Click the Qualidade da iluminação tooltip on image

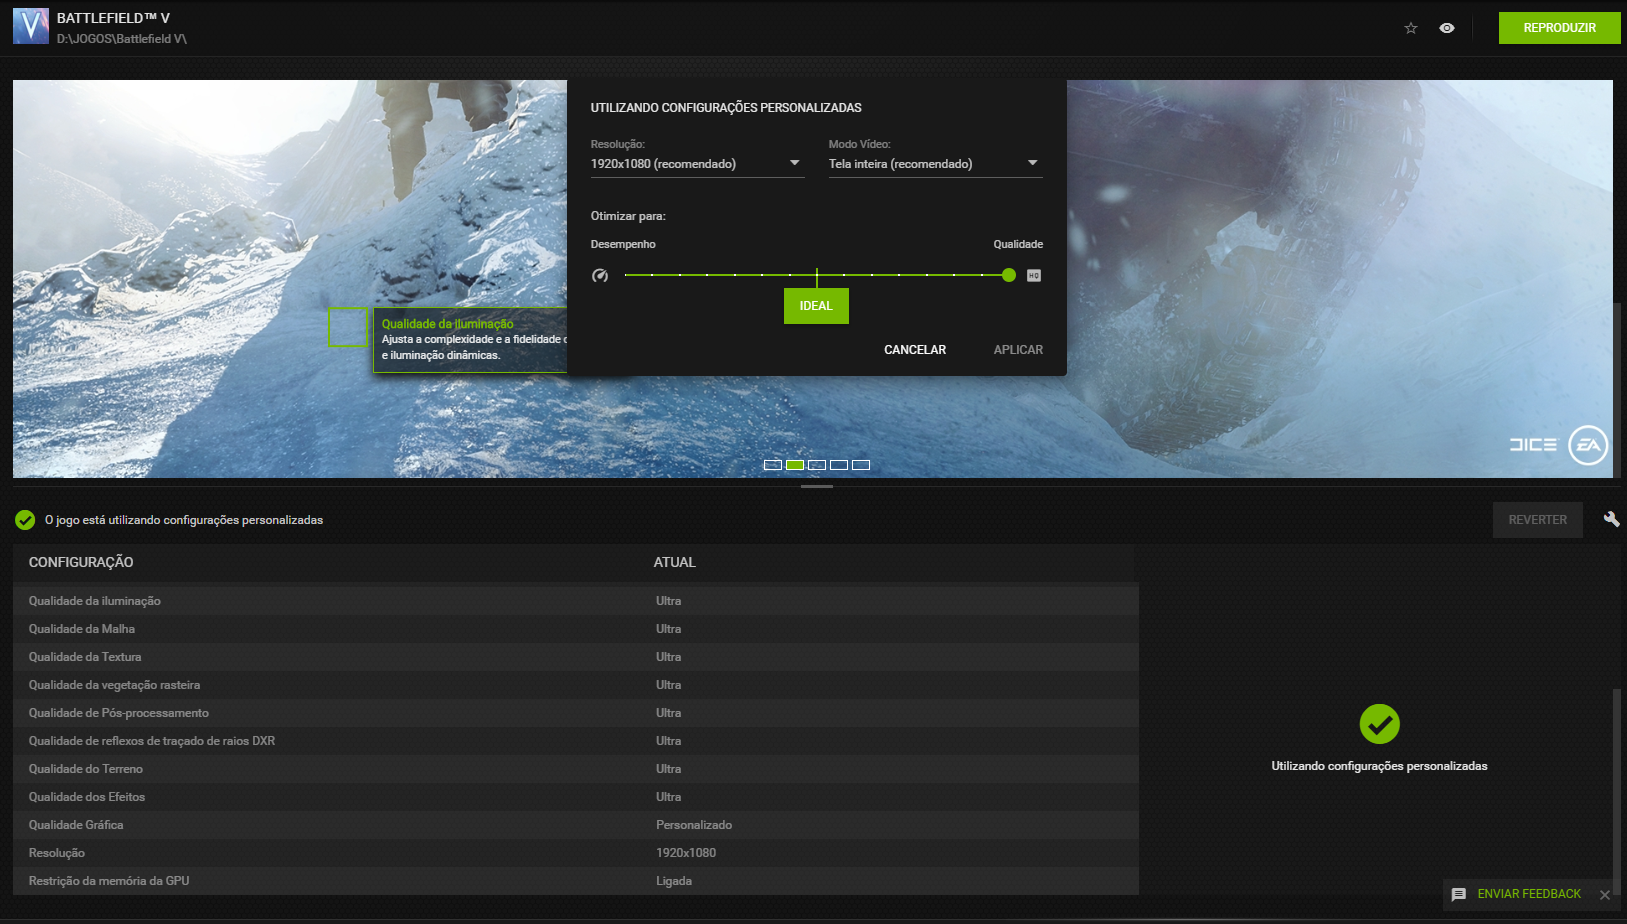point(470,340)
